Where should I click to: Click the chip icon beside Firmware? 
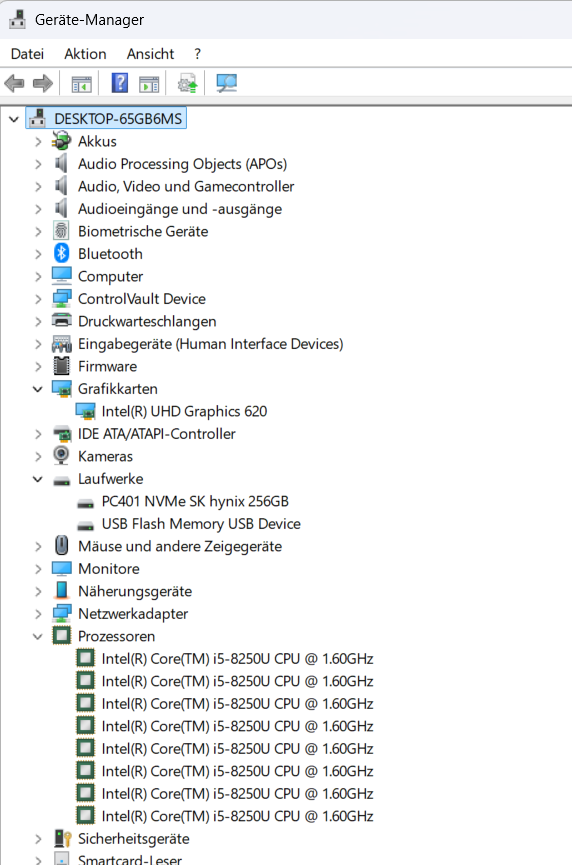61,366
